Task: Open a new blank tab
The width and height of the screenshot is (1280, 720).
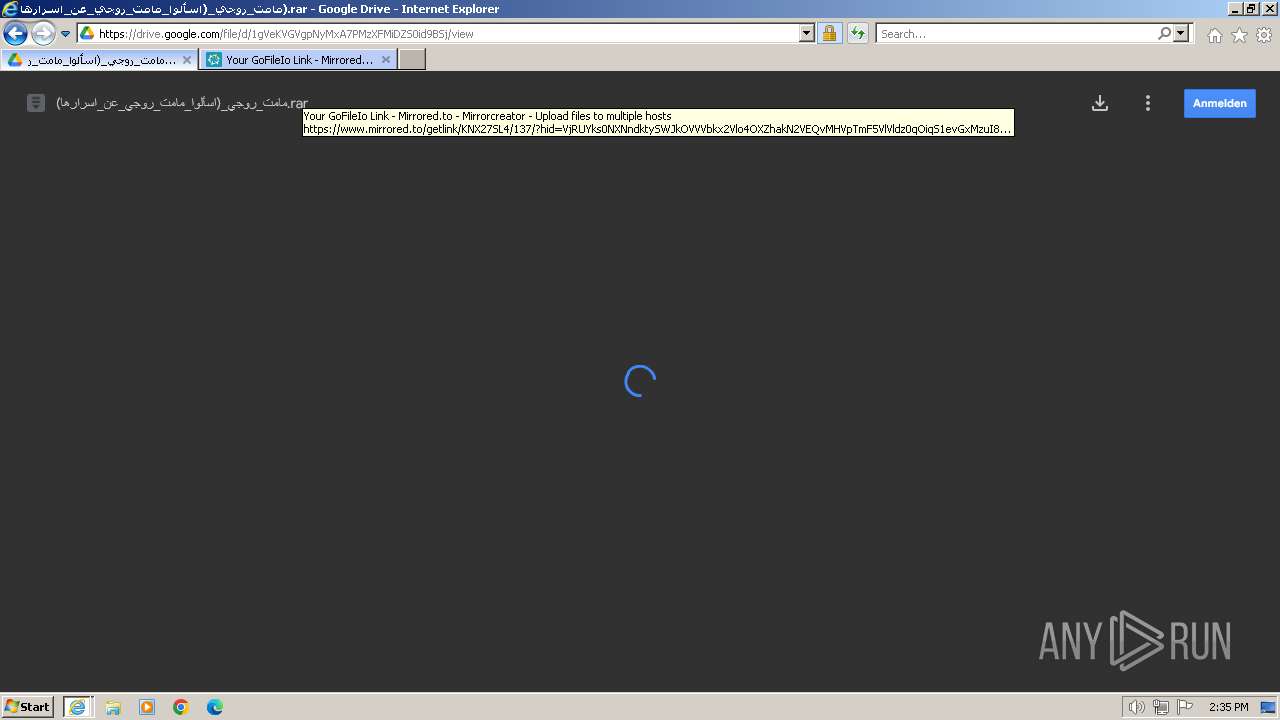Action: click(x=412, y=60)
